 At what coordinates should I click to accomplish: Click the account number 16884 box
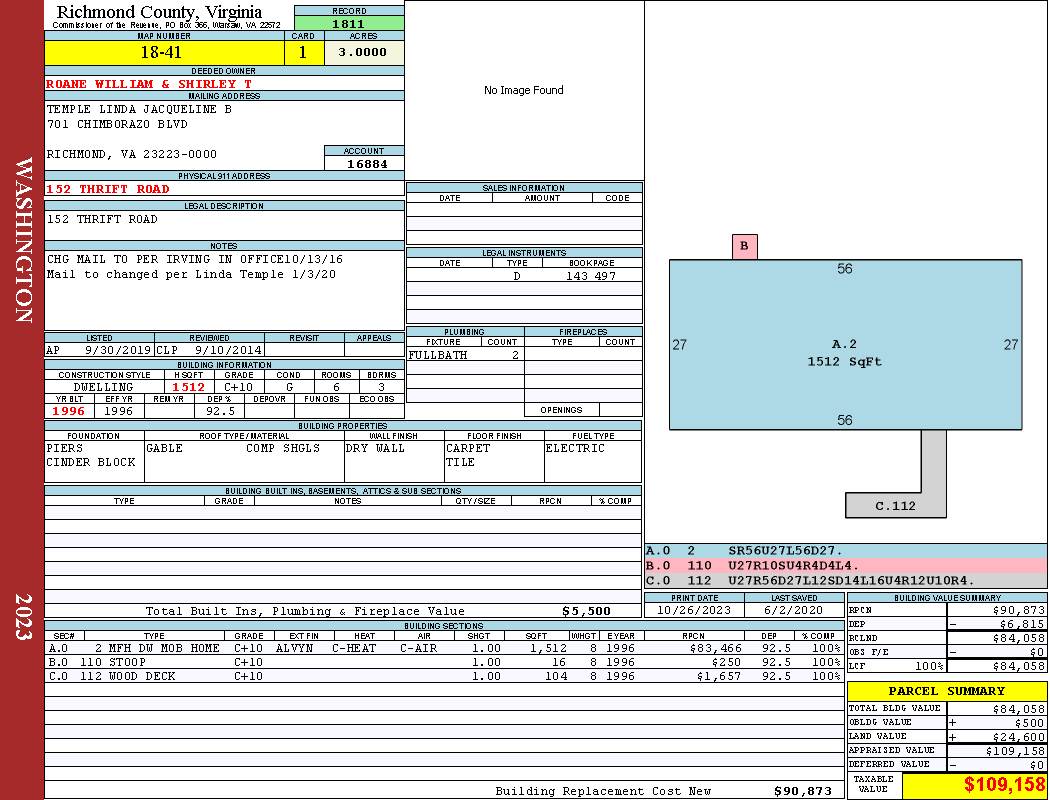[x=364, y=163]
